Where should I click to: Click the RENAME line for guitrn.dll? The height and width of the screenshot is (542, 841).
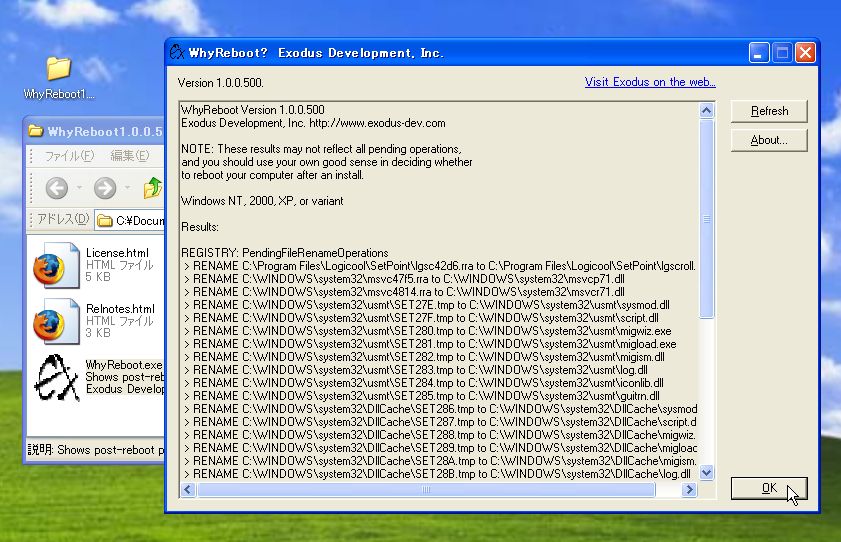pyautogui.click(x=421, y=396)
